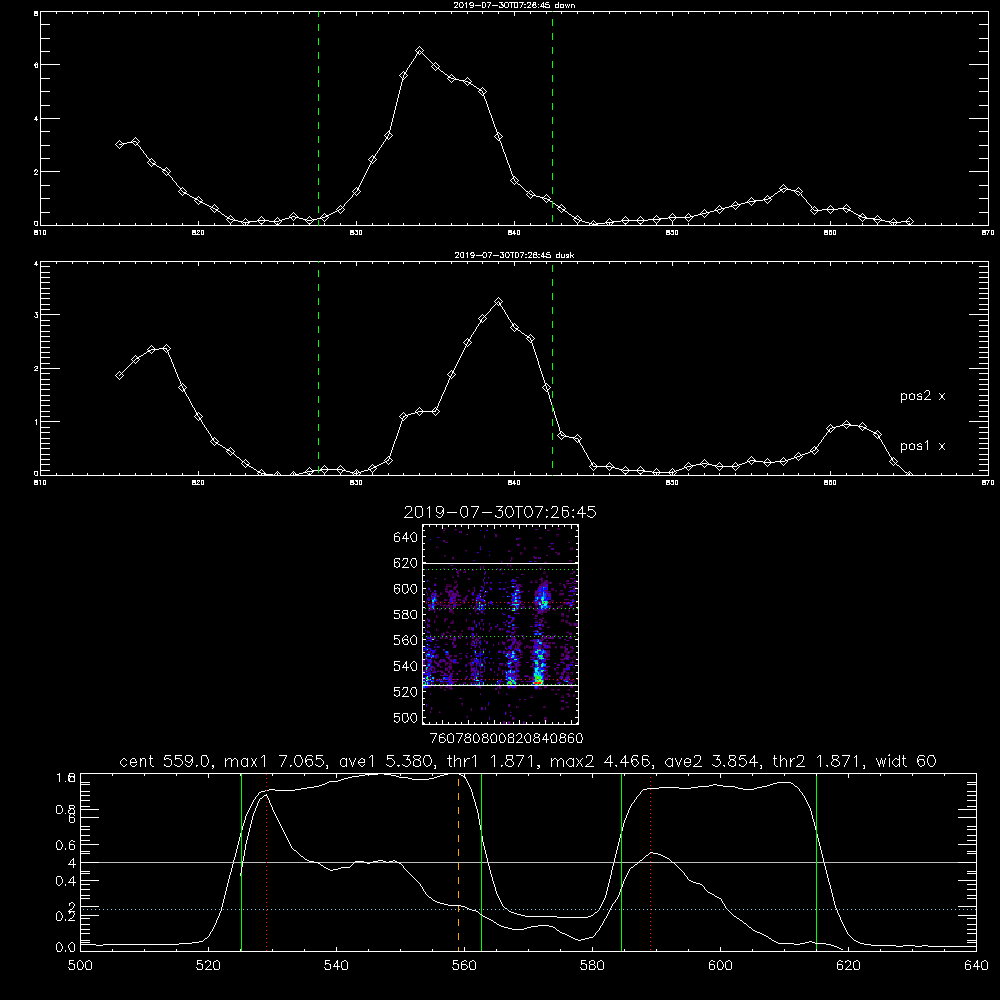
Task: Click the 0.0 label on bottom plot y-axis
Action: (x=66, y=948)
